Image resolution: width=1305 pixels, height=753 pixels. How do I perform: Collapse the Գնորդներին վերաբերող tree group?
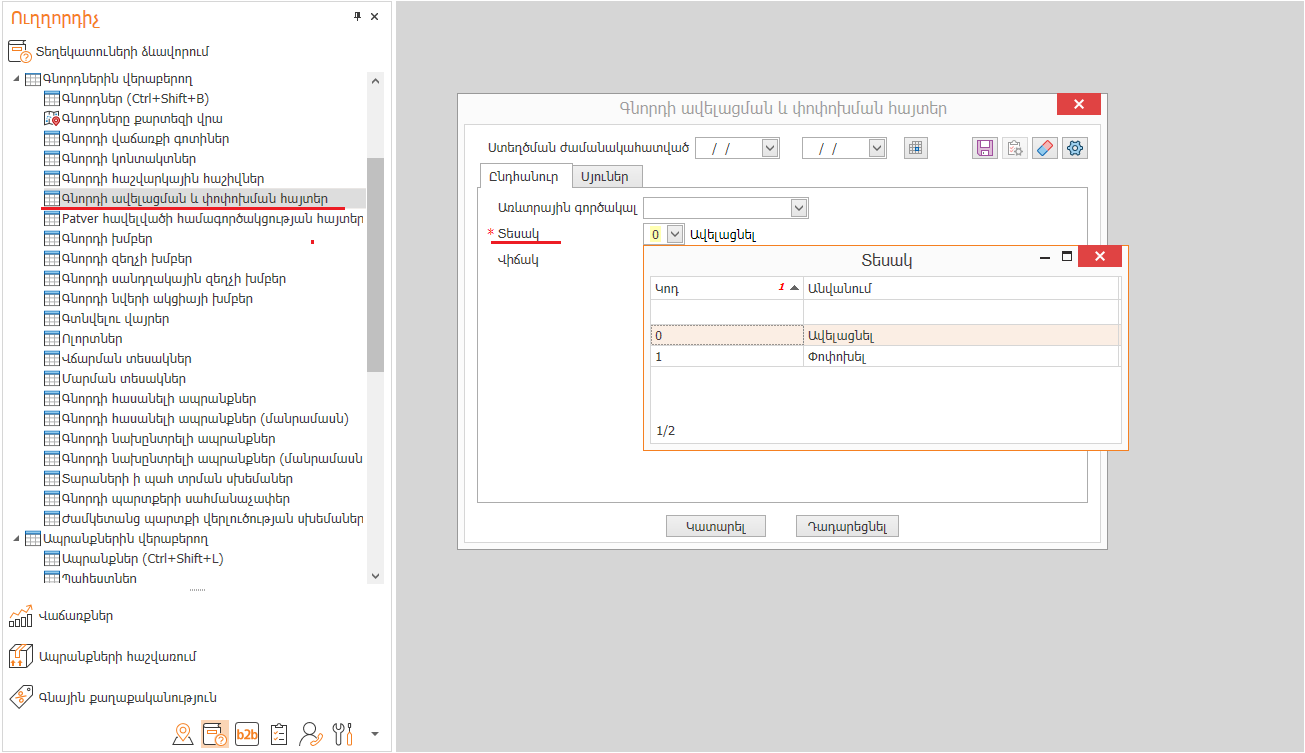(x=16, y=79)
